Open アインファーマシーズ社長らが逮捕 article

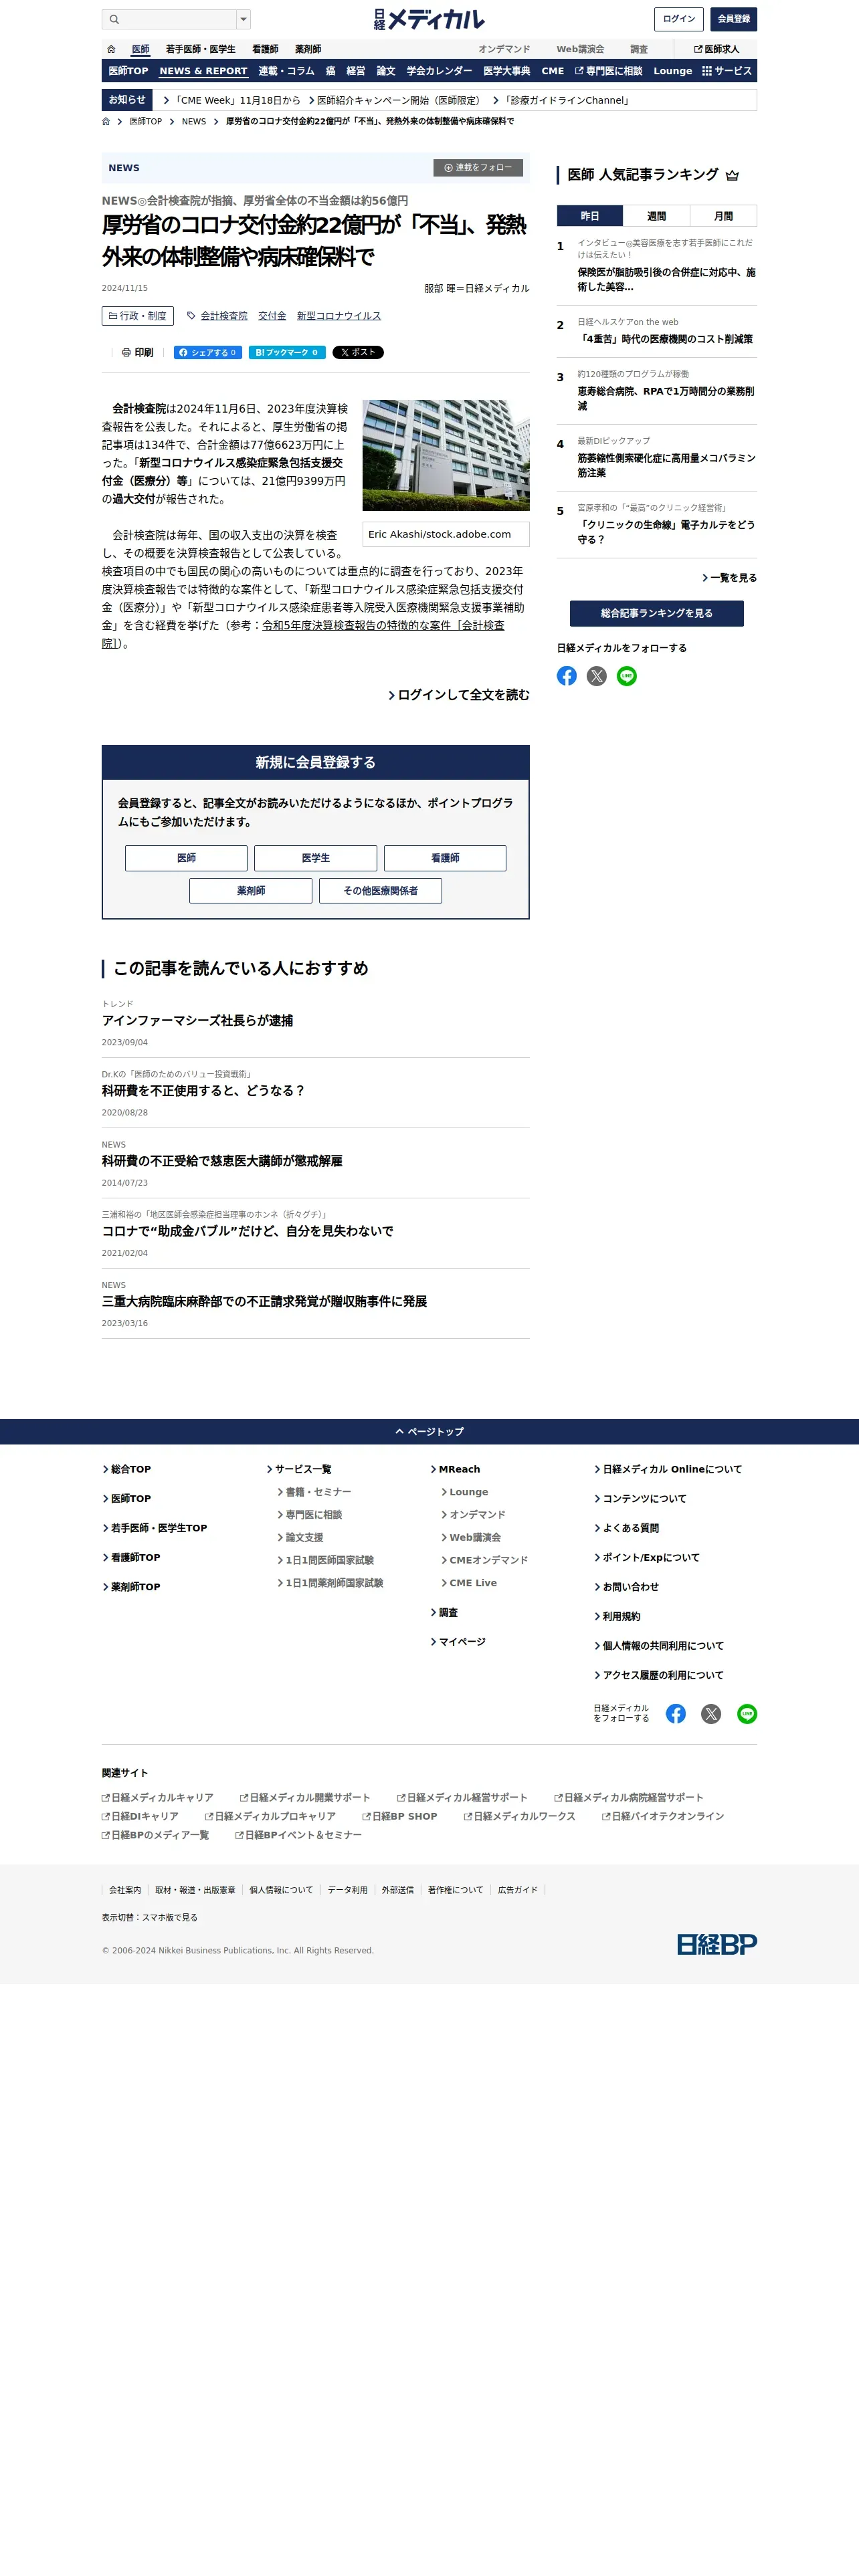pyautogui.click(x=197, y=1020)
